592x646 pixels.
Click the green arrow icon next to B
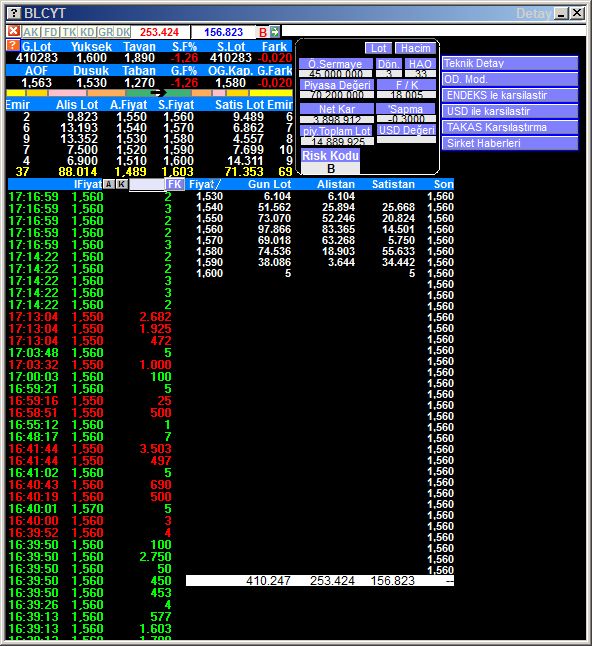click(275, 31)
